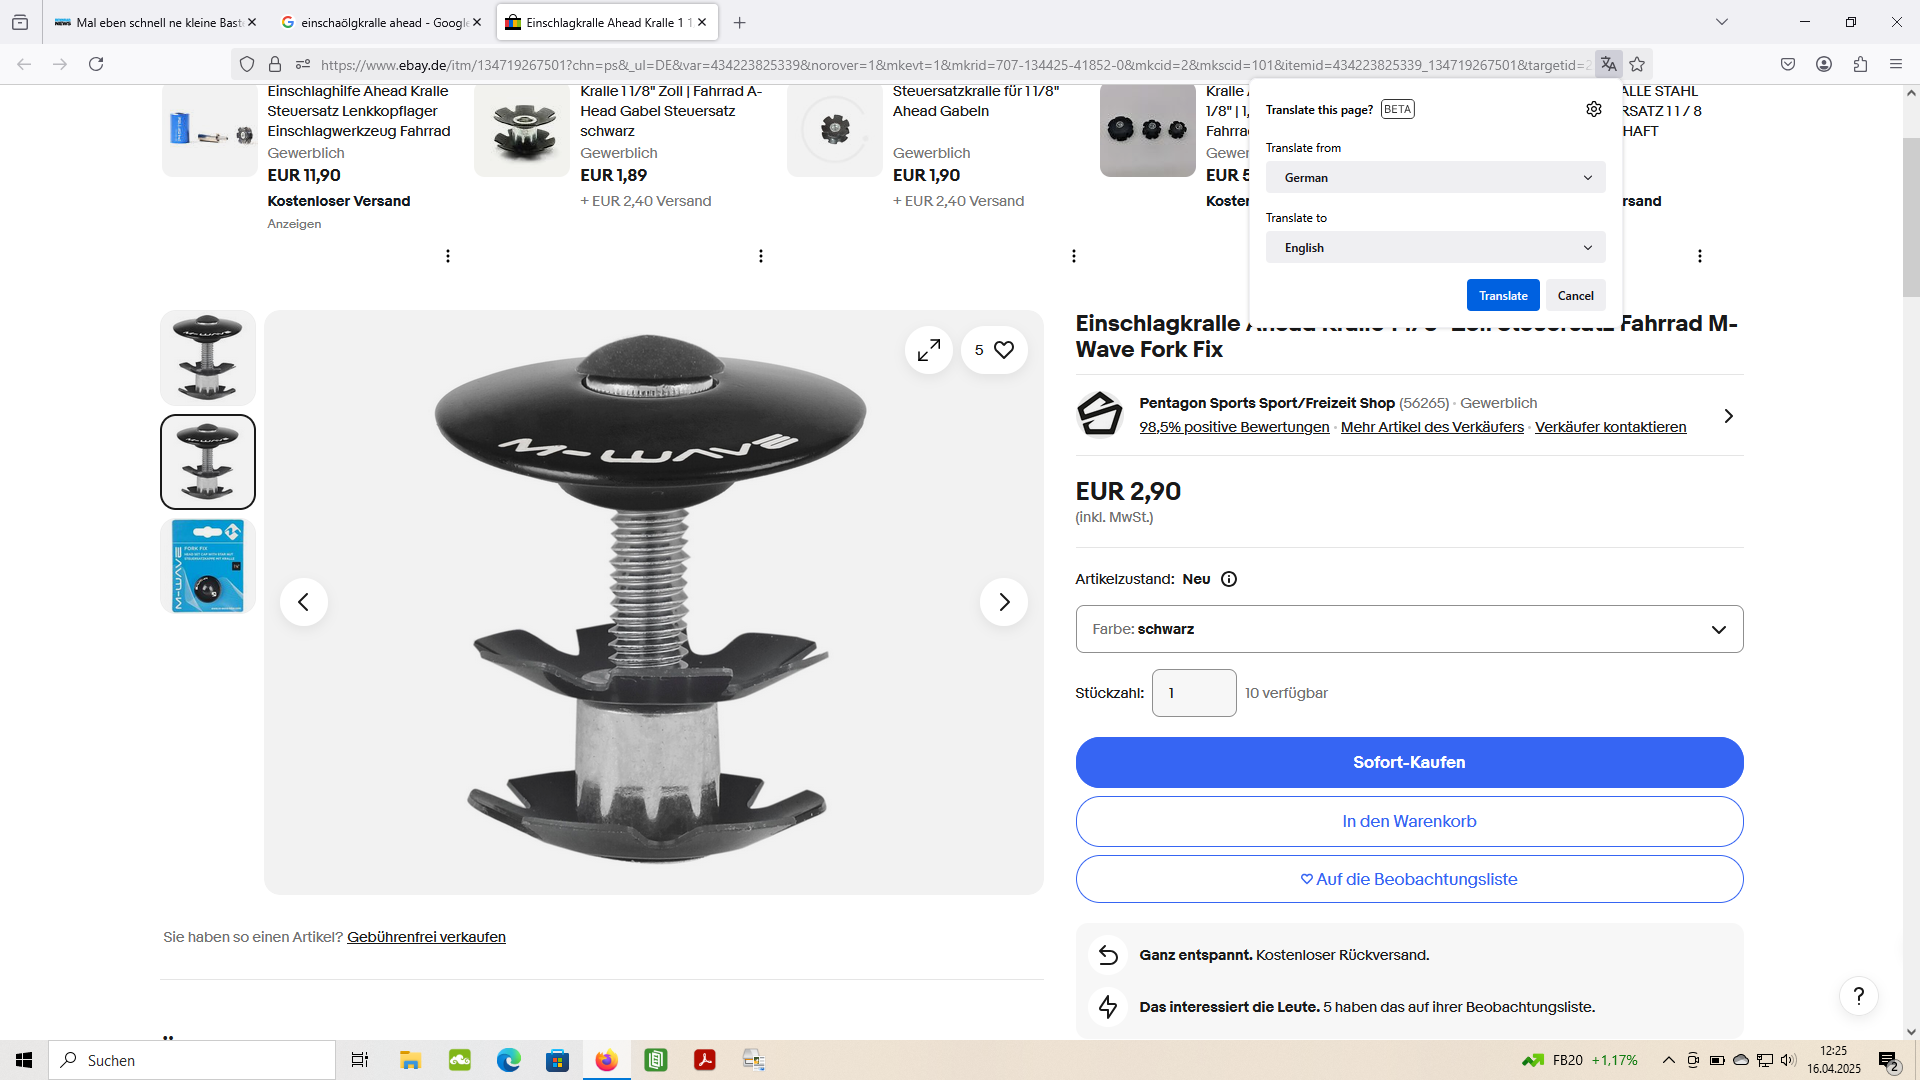1920x1080 pixels.
Task: Add item to favorites with the heart icon
Action: click(1003, 350)
